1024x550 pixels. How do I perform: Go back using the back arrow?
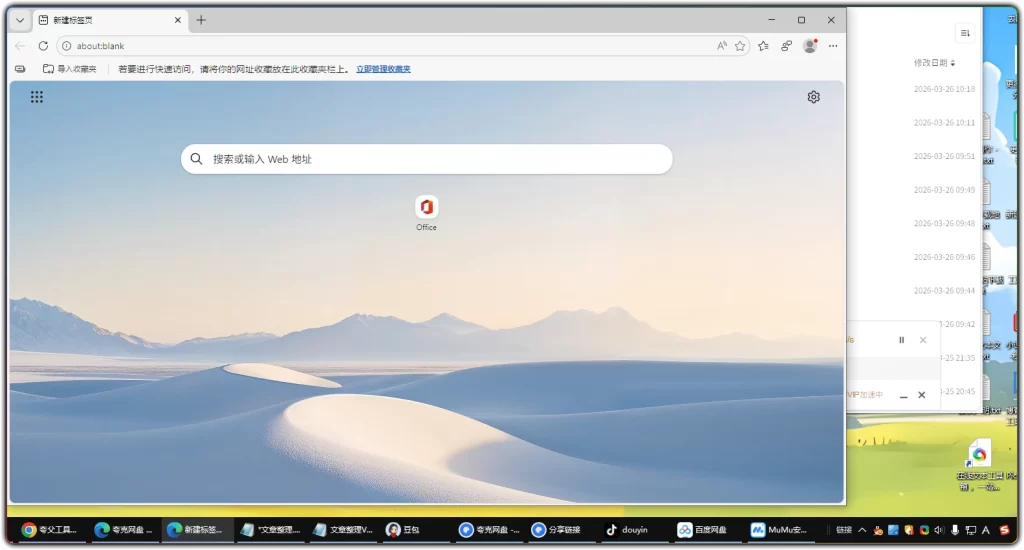(x=20, y=46)
